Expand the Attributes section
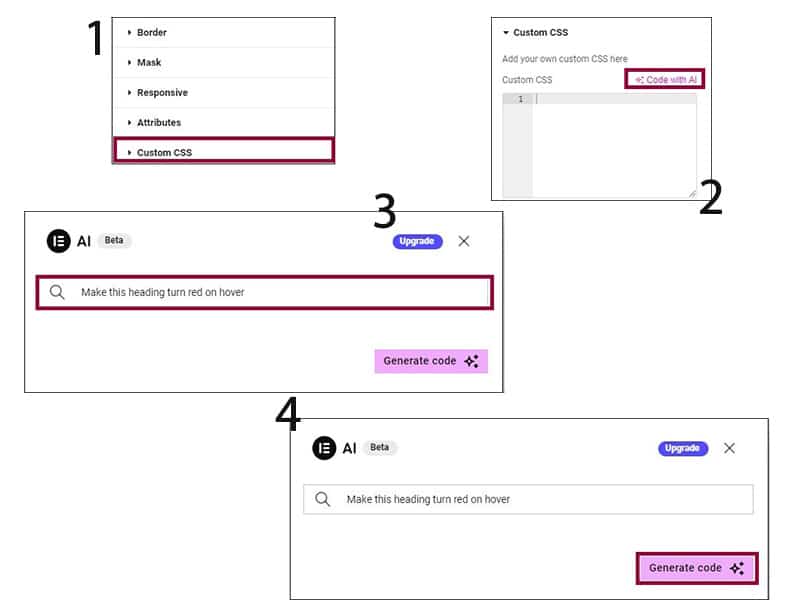The width and height of the screenshot is (800, 600). click(x=223, y=123)
